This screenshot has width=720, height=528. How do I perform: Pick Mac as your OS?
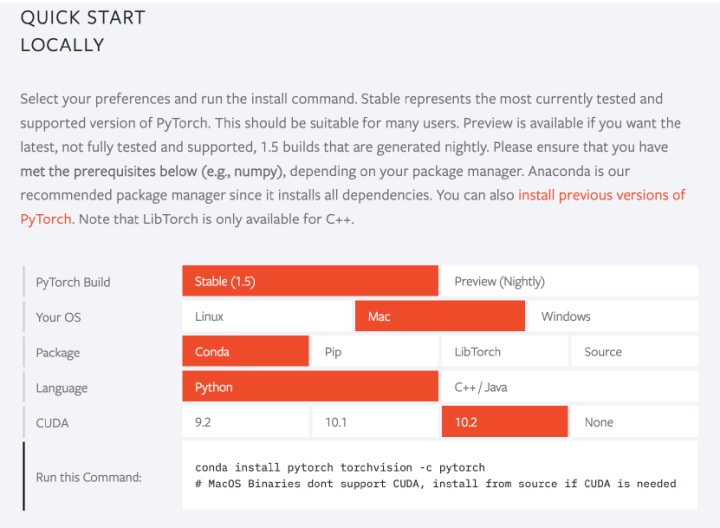tap(440, 316)
